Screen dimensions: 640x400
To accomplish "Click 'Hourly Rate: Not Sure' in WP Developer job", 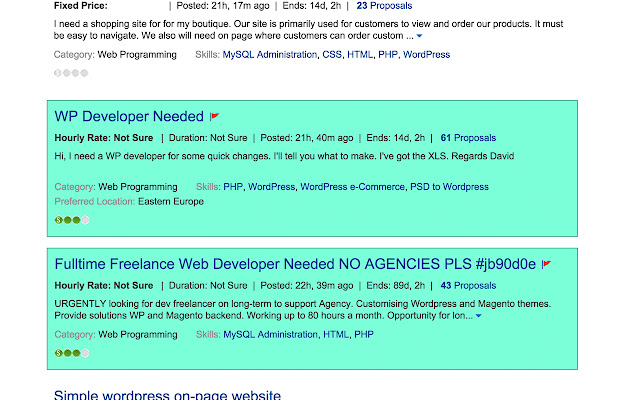I will 104,138.
